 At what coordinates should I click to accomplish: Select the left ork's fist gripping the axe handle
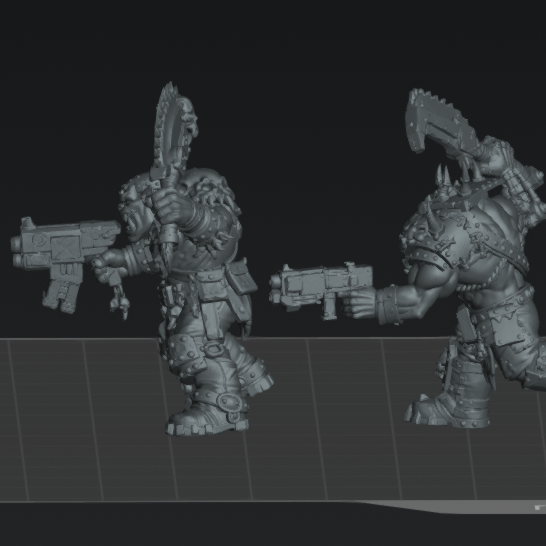coord(172,204)
